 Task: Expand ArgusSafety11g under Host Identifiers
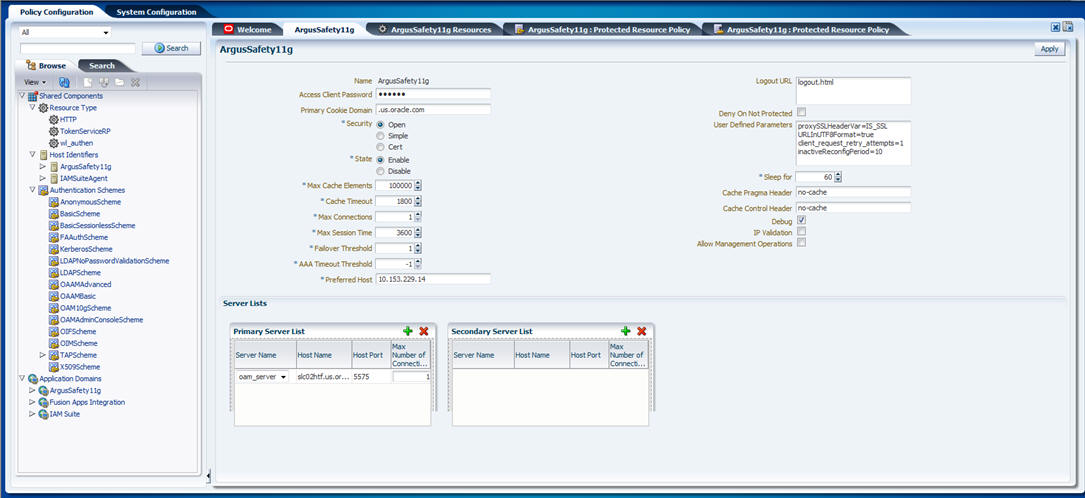(x=43, y=167)
